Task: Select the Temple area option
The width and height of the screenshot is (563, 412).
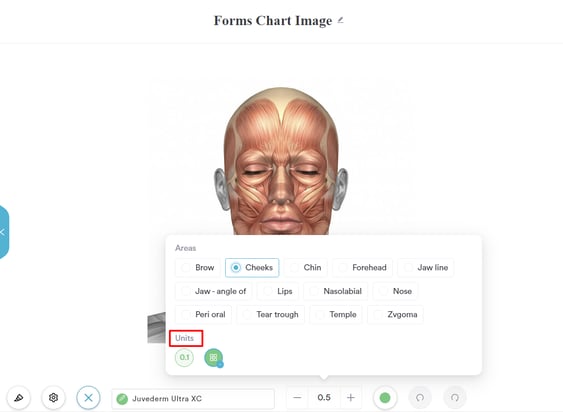Action: (336, 315)
